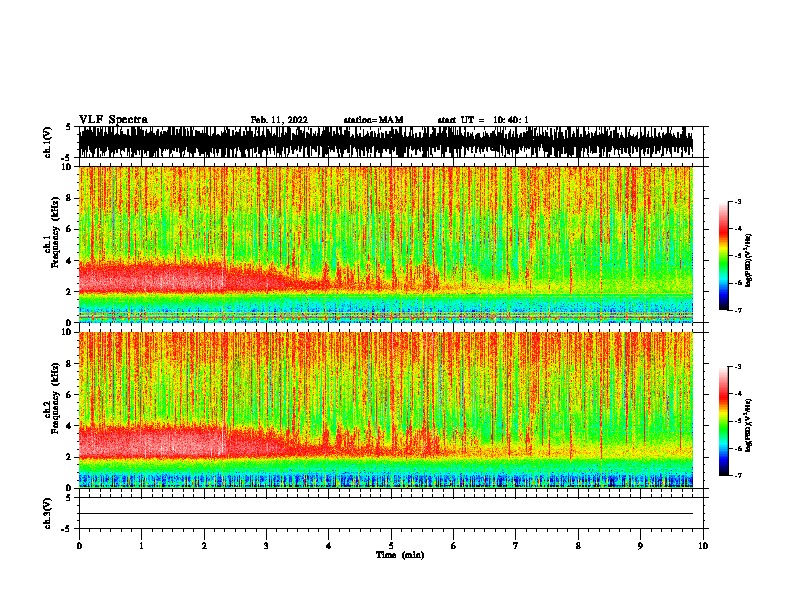Select the "start UT = 10:40: 1" text
The image size is (792, 612).
(x=482, y=120)
